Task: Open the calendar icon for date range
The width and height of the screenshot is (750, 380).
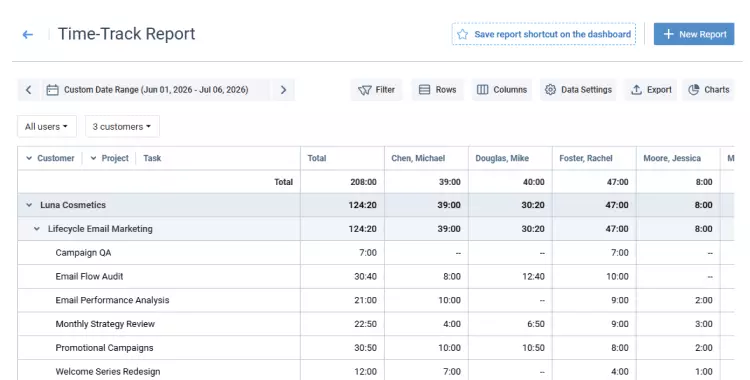Action: coord(53,90)
